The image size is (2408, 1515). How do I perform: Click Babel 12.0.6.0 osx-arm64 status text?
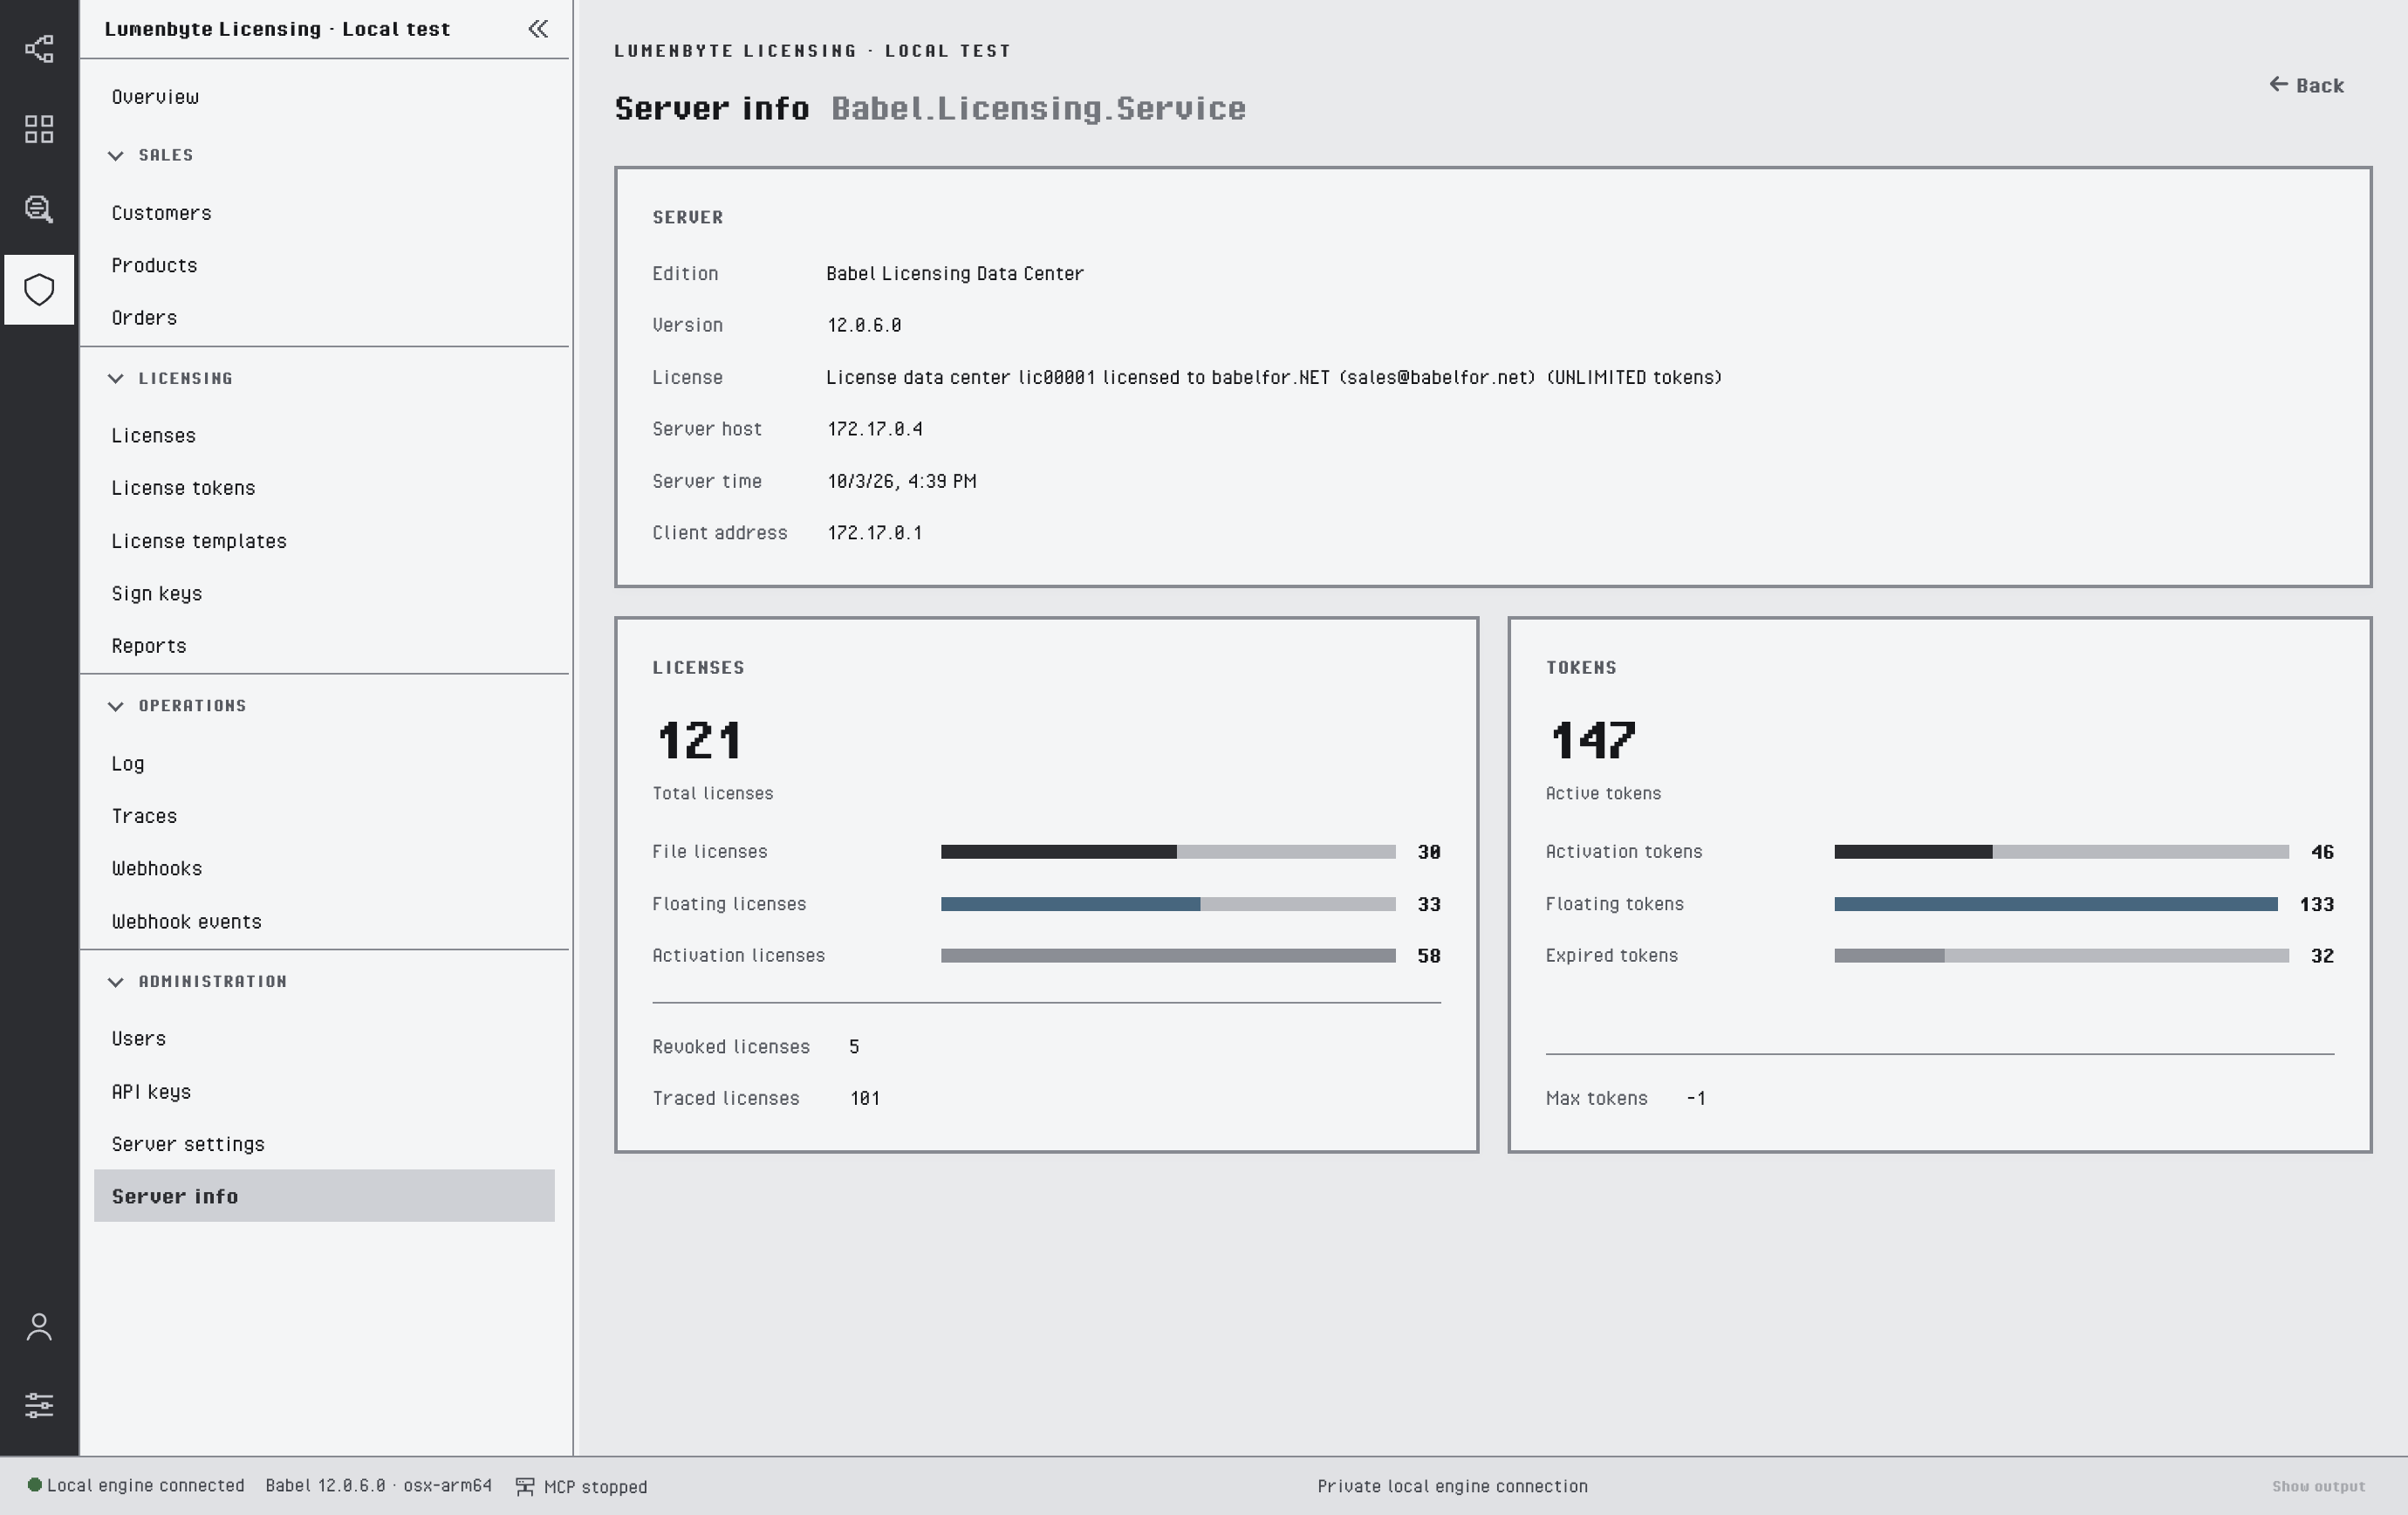tap(379, 1486)
